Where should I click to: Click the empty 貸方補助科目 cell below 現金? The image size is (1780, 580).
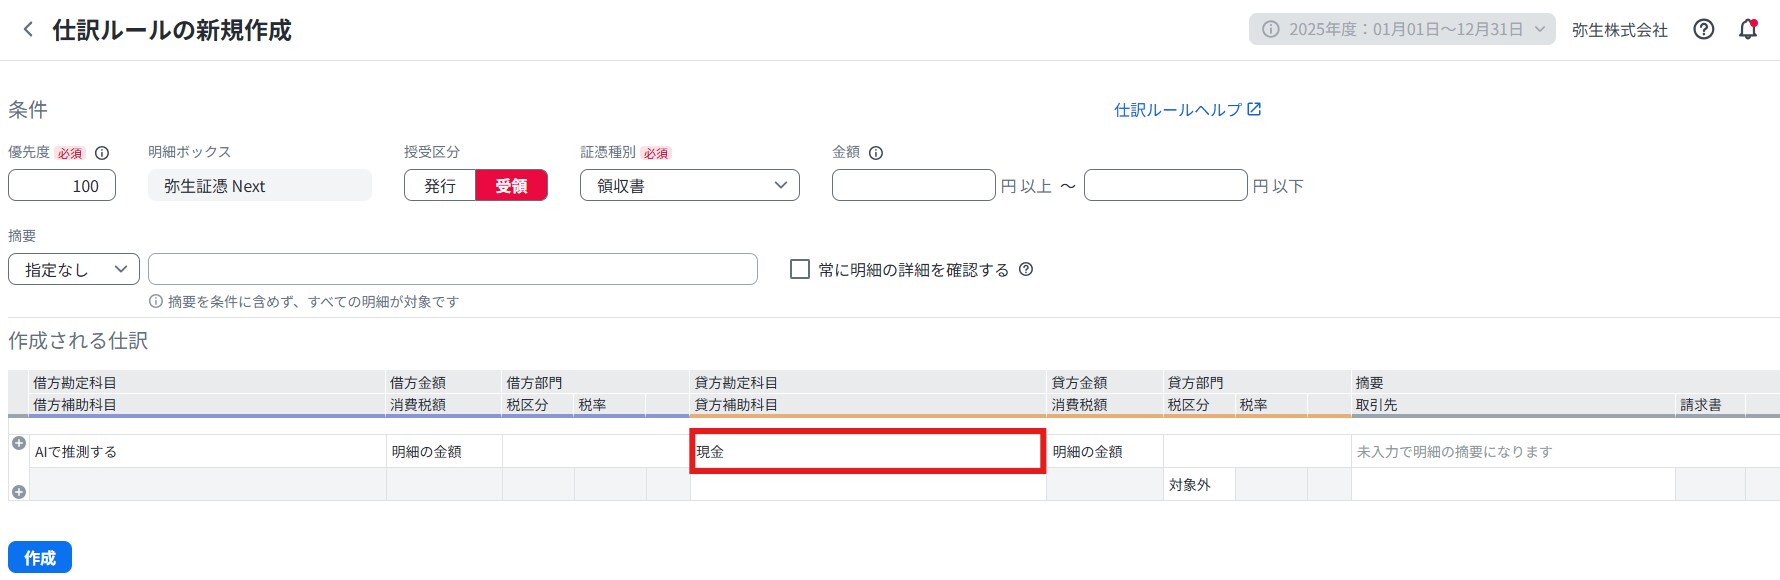(x=868, y=485)
